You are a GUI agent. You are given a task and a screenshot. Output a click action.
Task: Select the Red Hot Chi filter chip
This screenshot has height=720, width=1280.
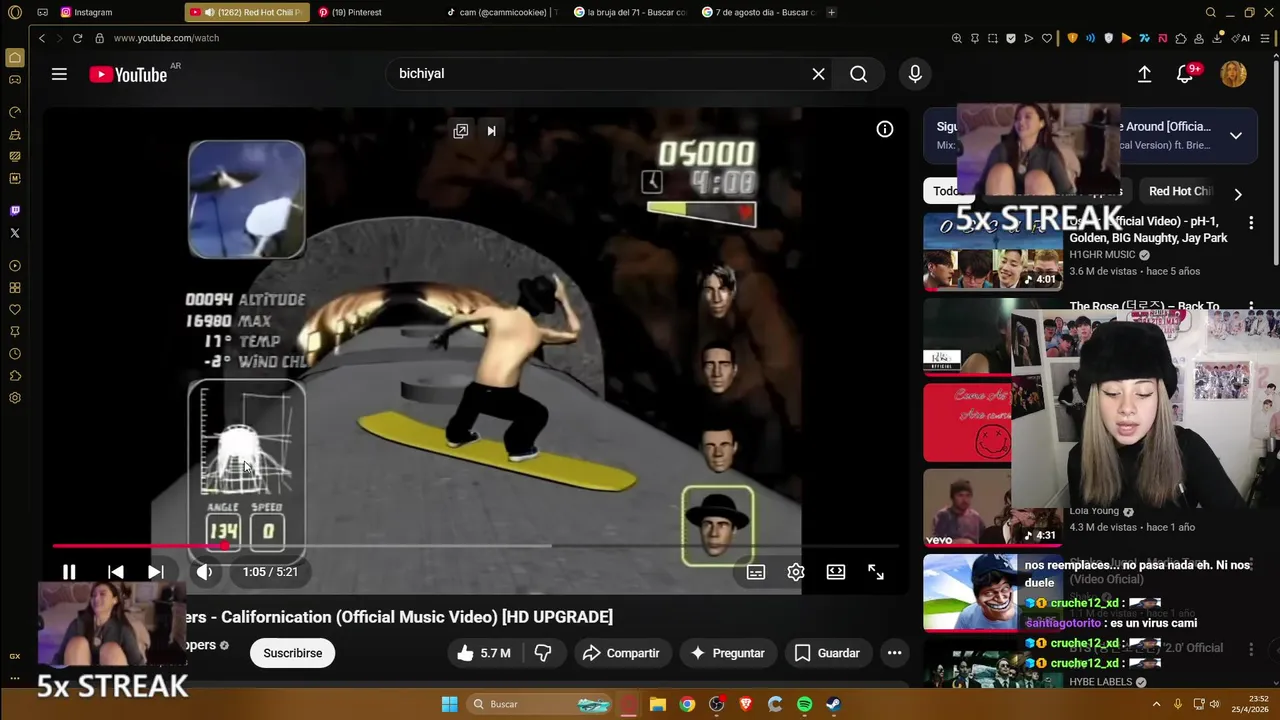tap(1180, 191)
